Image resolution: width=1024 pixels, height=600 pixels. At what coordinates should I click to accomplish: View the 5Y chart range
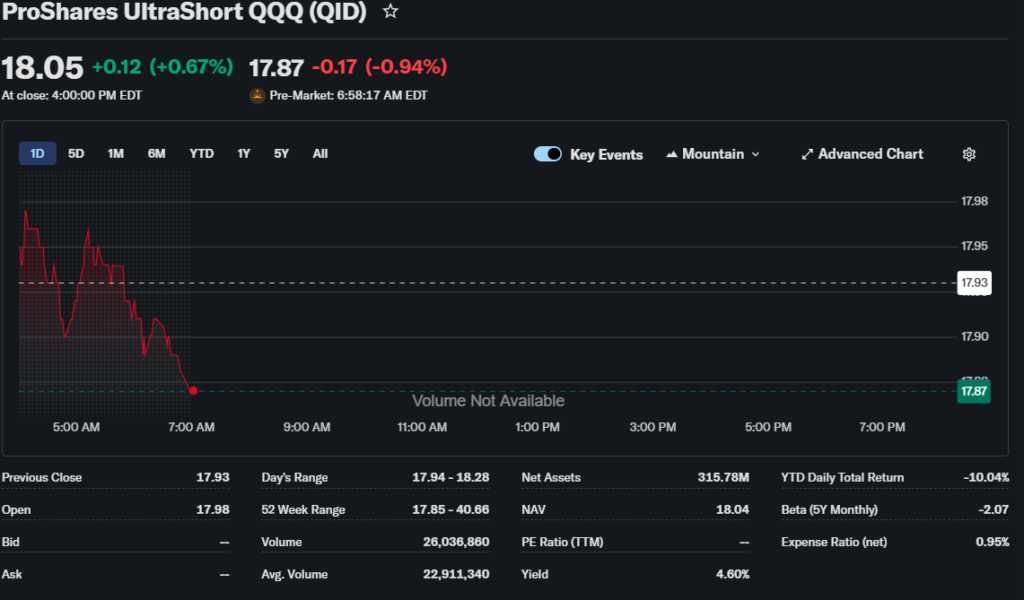(x=281, y=154)
